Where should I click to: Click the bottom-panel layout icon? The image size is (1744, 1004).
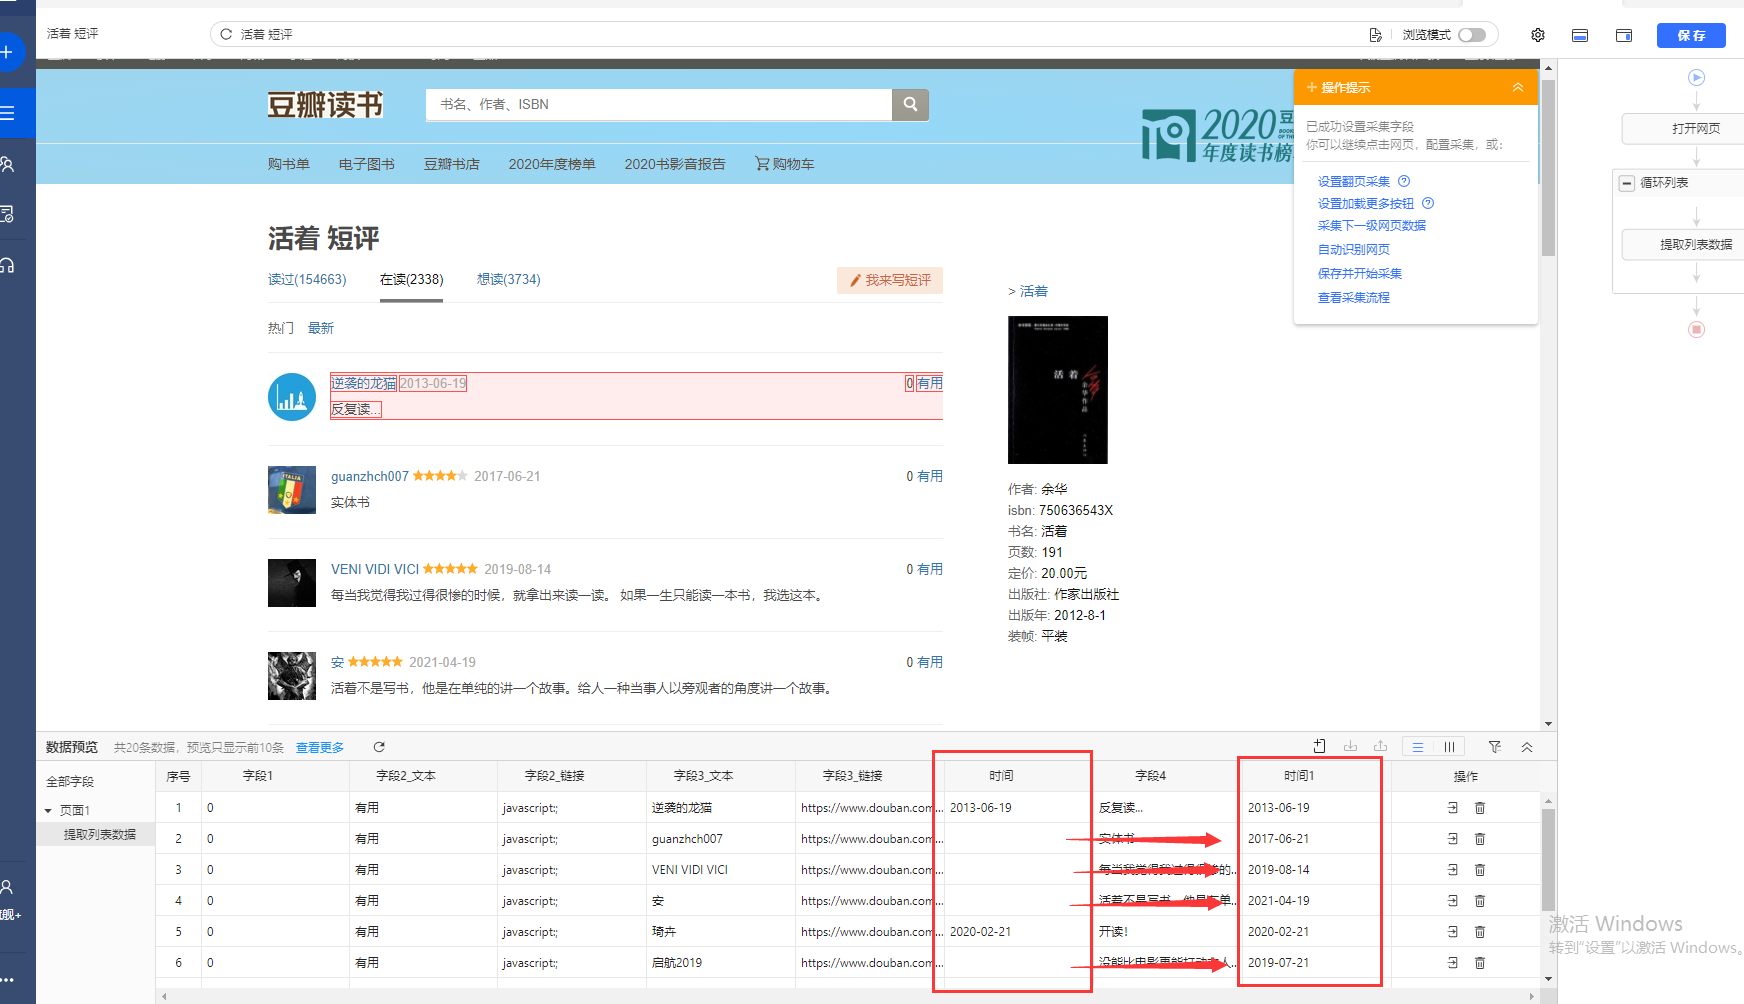[x=1580, y=35]
